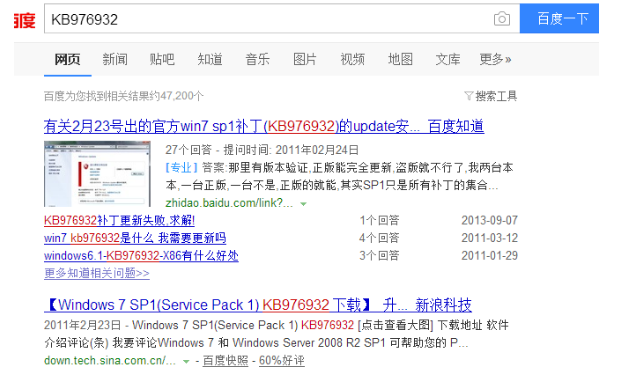Click the Baidu logo
Viewport: 638px width, 368px height.
click(x=25, y=20)
